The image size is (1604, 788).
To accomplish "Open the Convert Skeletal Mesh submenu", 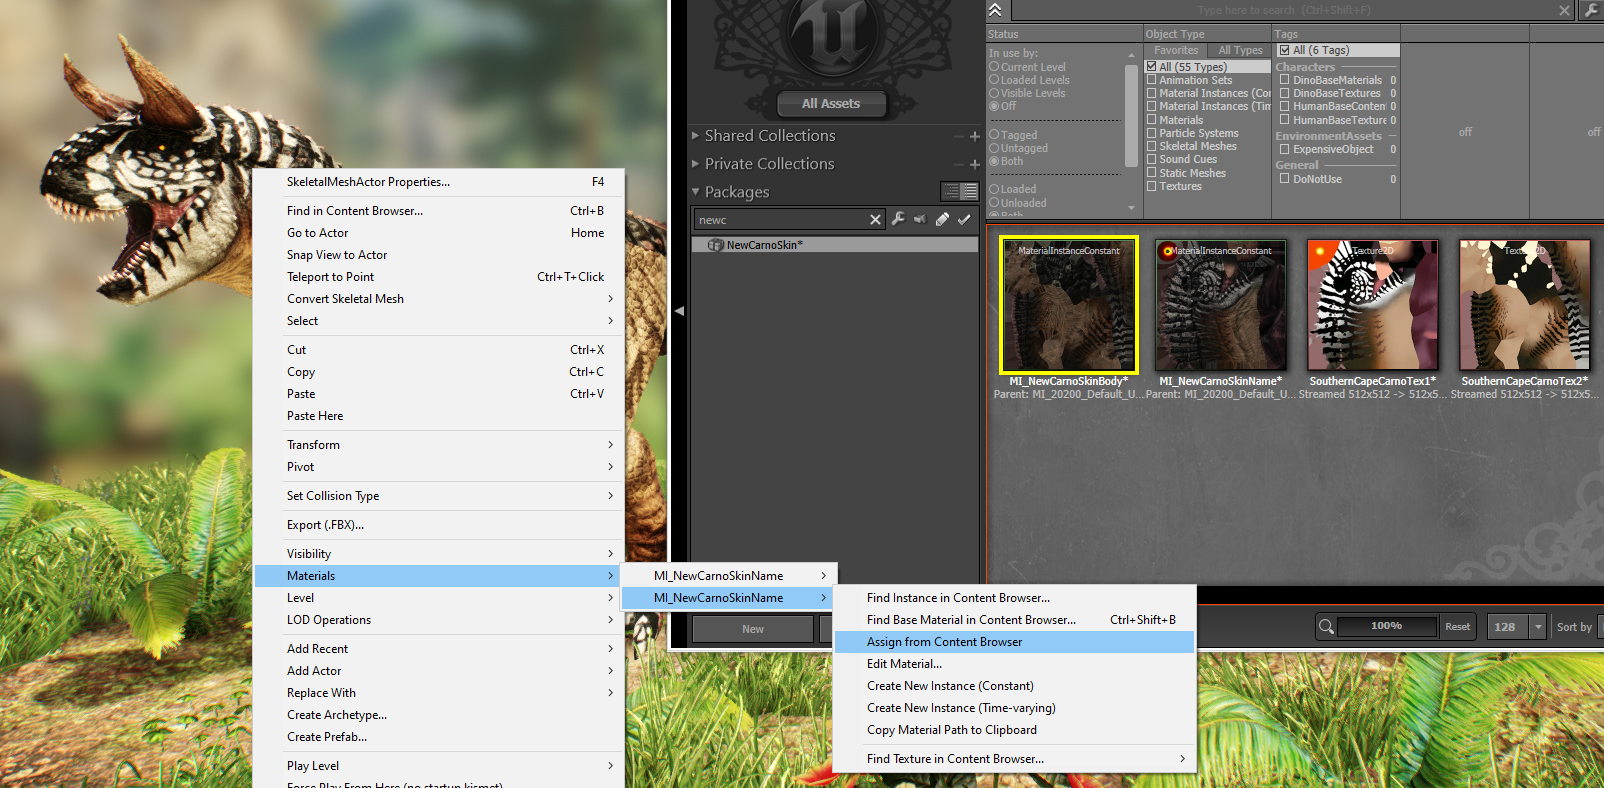I will (x=440, y=299).
